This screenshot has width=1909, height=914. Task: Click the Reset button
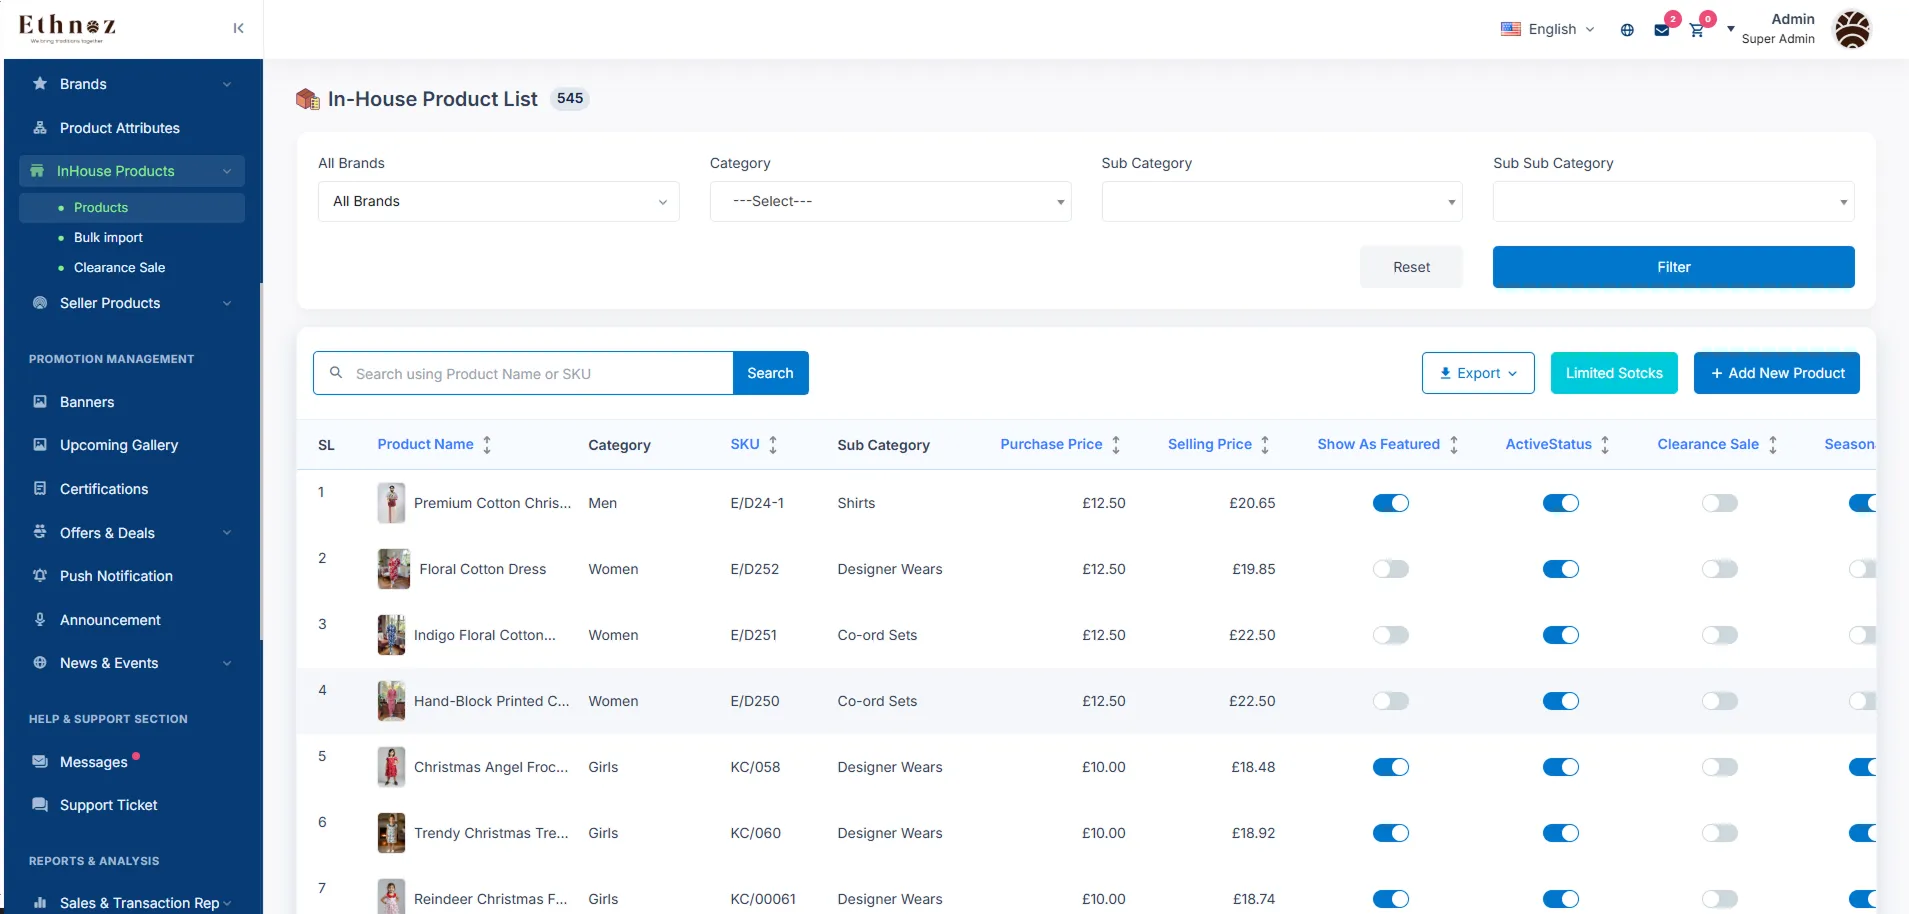(x=1411, y=267)
